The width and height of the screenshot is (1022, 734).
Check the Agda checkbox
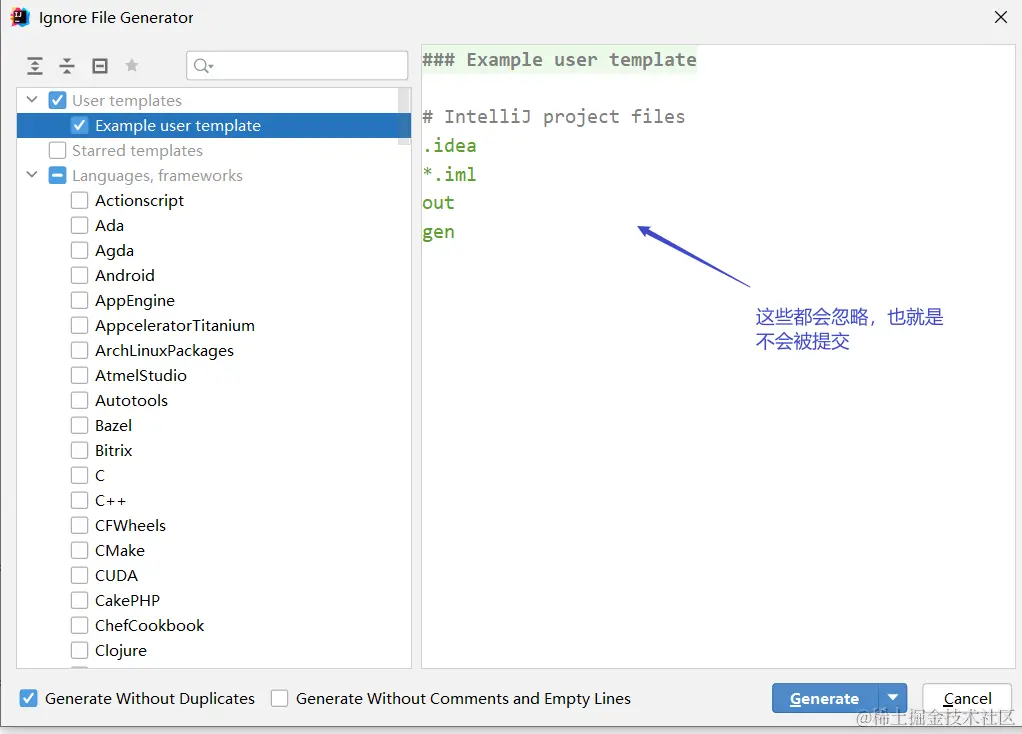coord(80,250)
